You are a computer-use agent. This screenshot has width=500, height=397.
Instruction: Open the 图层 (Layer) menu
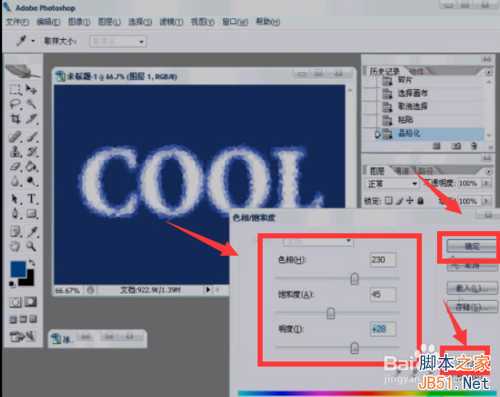click(x=109, y=22)
